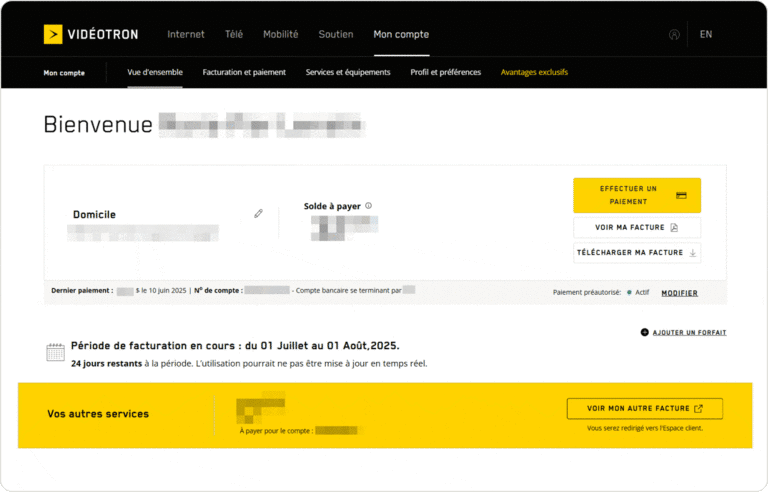The width and height of the screenshot is (768, 492).
Task: Open the user profile icon
Action: [674, 34]
